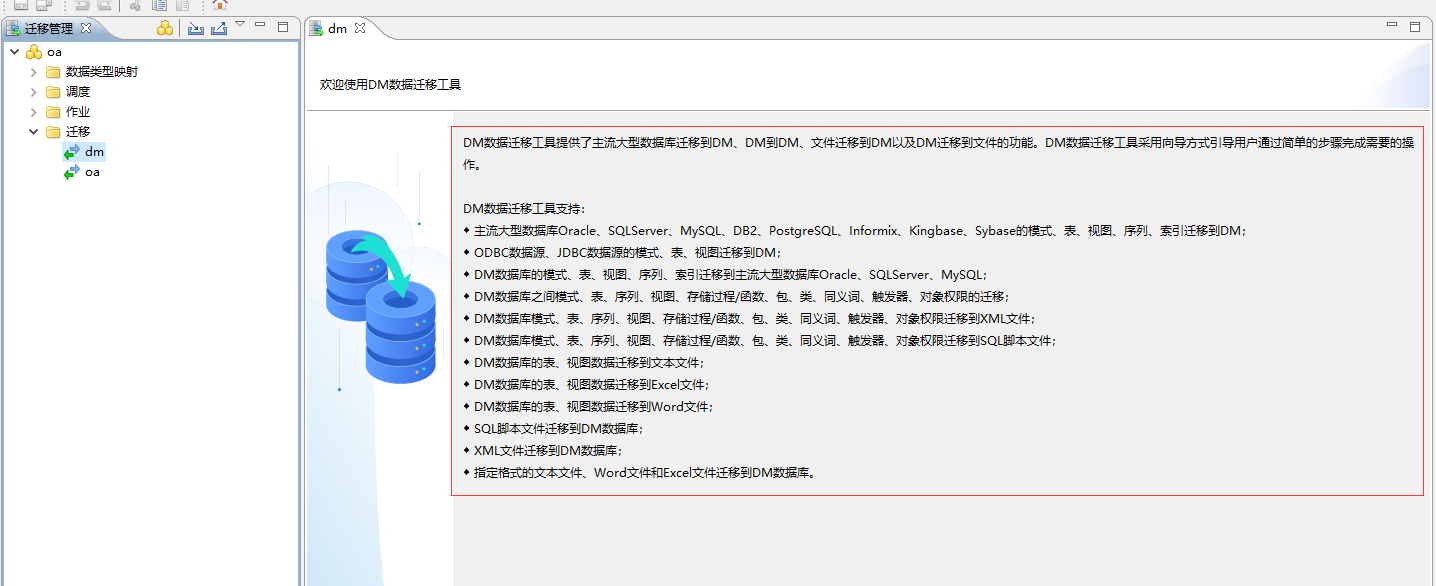Click the Paste toolbar icon

(183, 5)
